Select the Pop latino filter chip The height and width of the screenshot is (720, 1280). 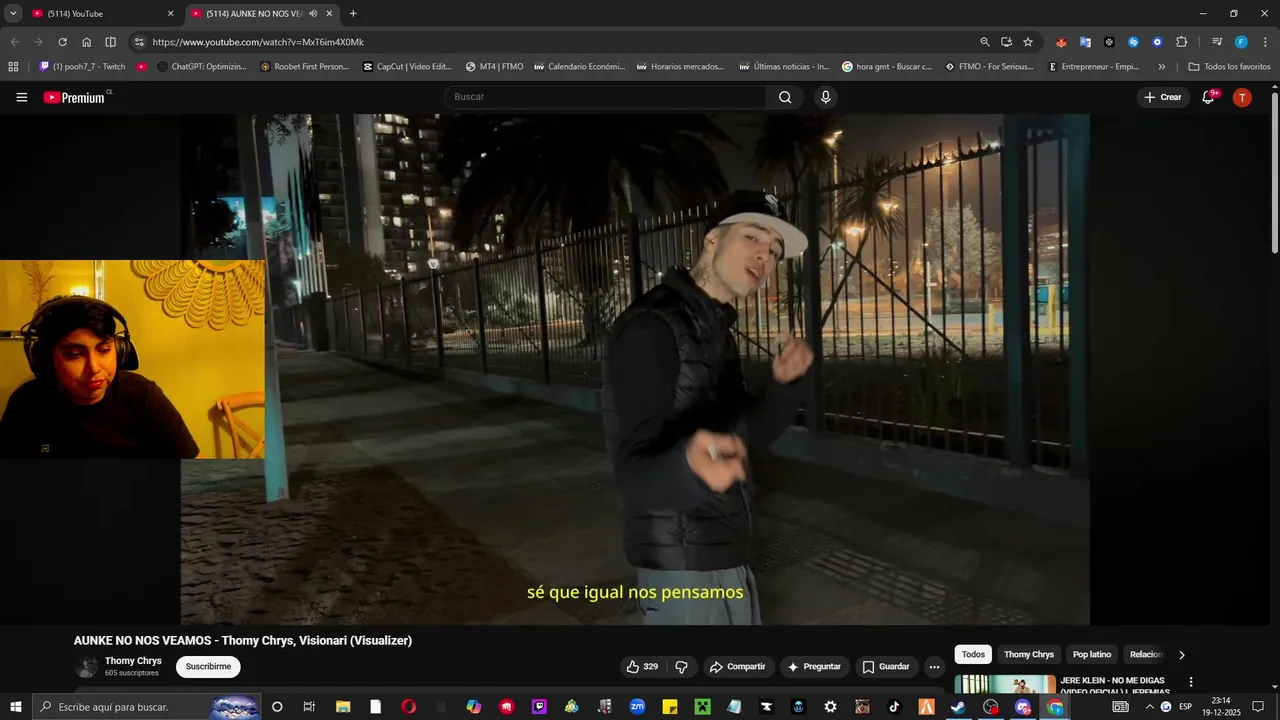pos(1092,655)
